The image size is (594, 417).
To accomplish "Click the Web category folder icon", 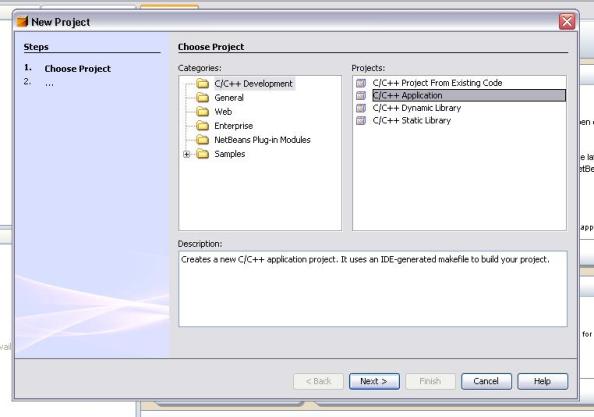I will pos(203,112).
